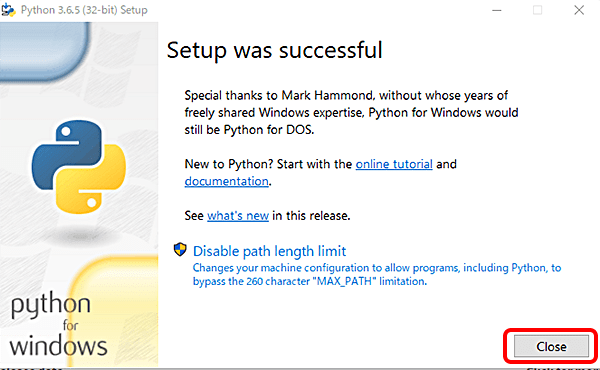This screenshot has width=600, height=370.
Task: Click the "in this release" text
Action: pyautogui.click(x=311, y=216)
